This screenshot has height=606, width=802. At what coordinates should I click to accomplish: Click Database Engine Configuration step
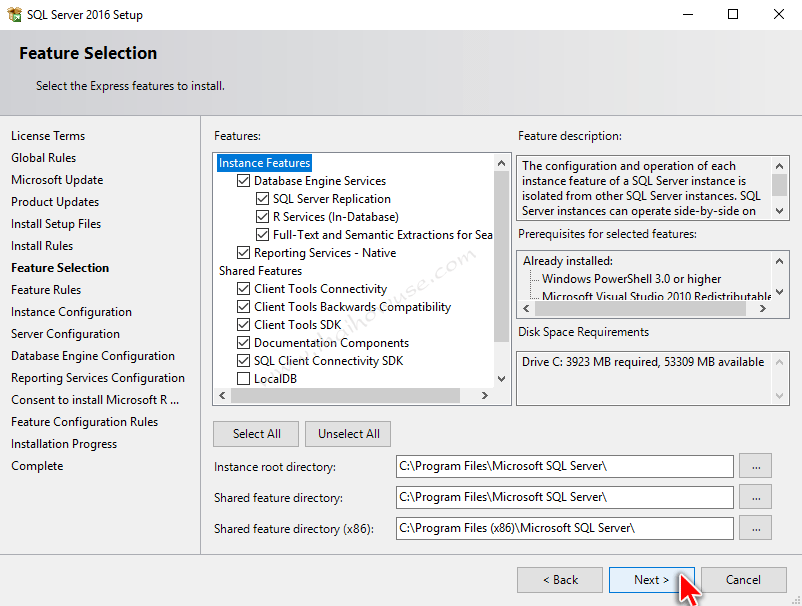pyautogui.click(x=93, y=356)
